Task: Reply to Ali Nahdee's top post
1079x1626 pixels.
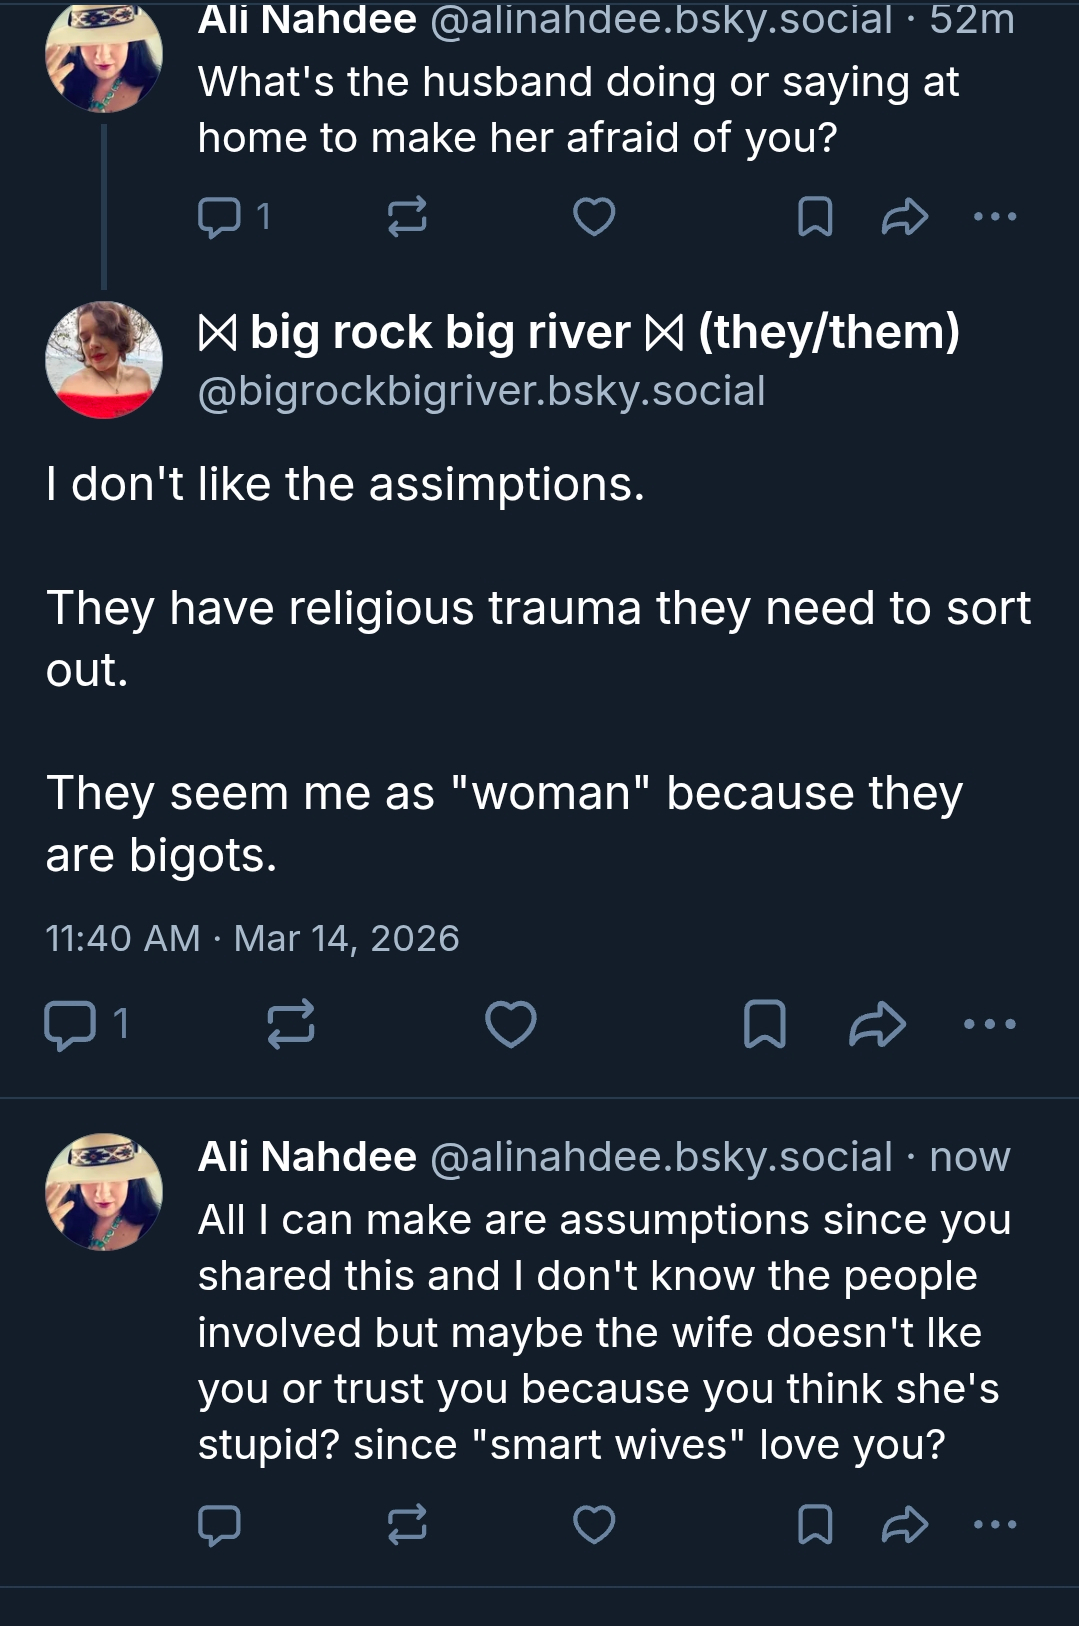Action: 219,217
